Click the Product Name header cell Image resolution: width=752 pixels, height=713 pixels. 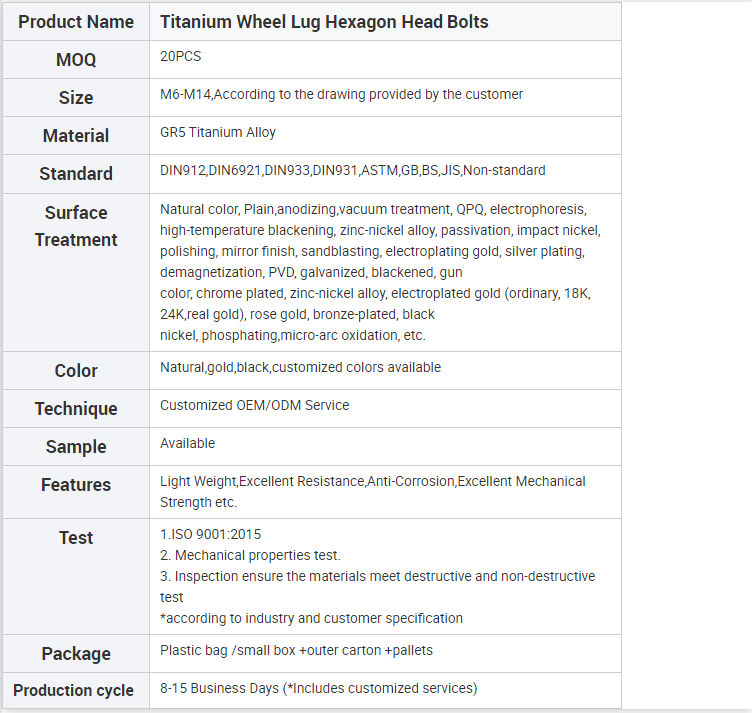click(x=76, y=22)
